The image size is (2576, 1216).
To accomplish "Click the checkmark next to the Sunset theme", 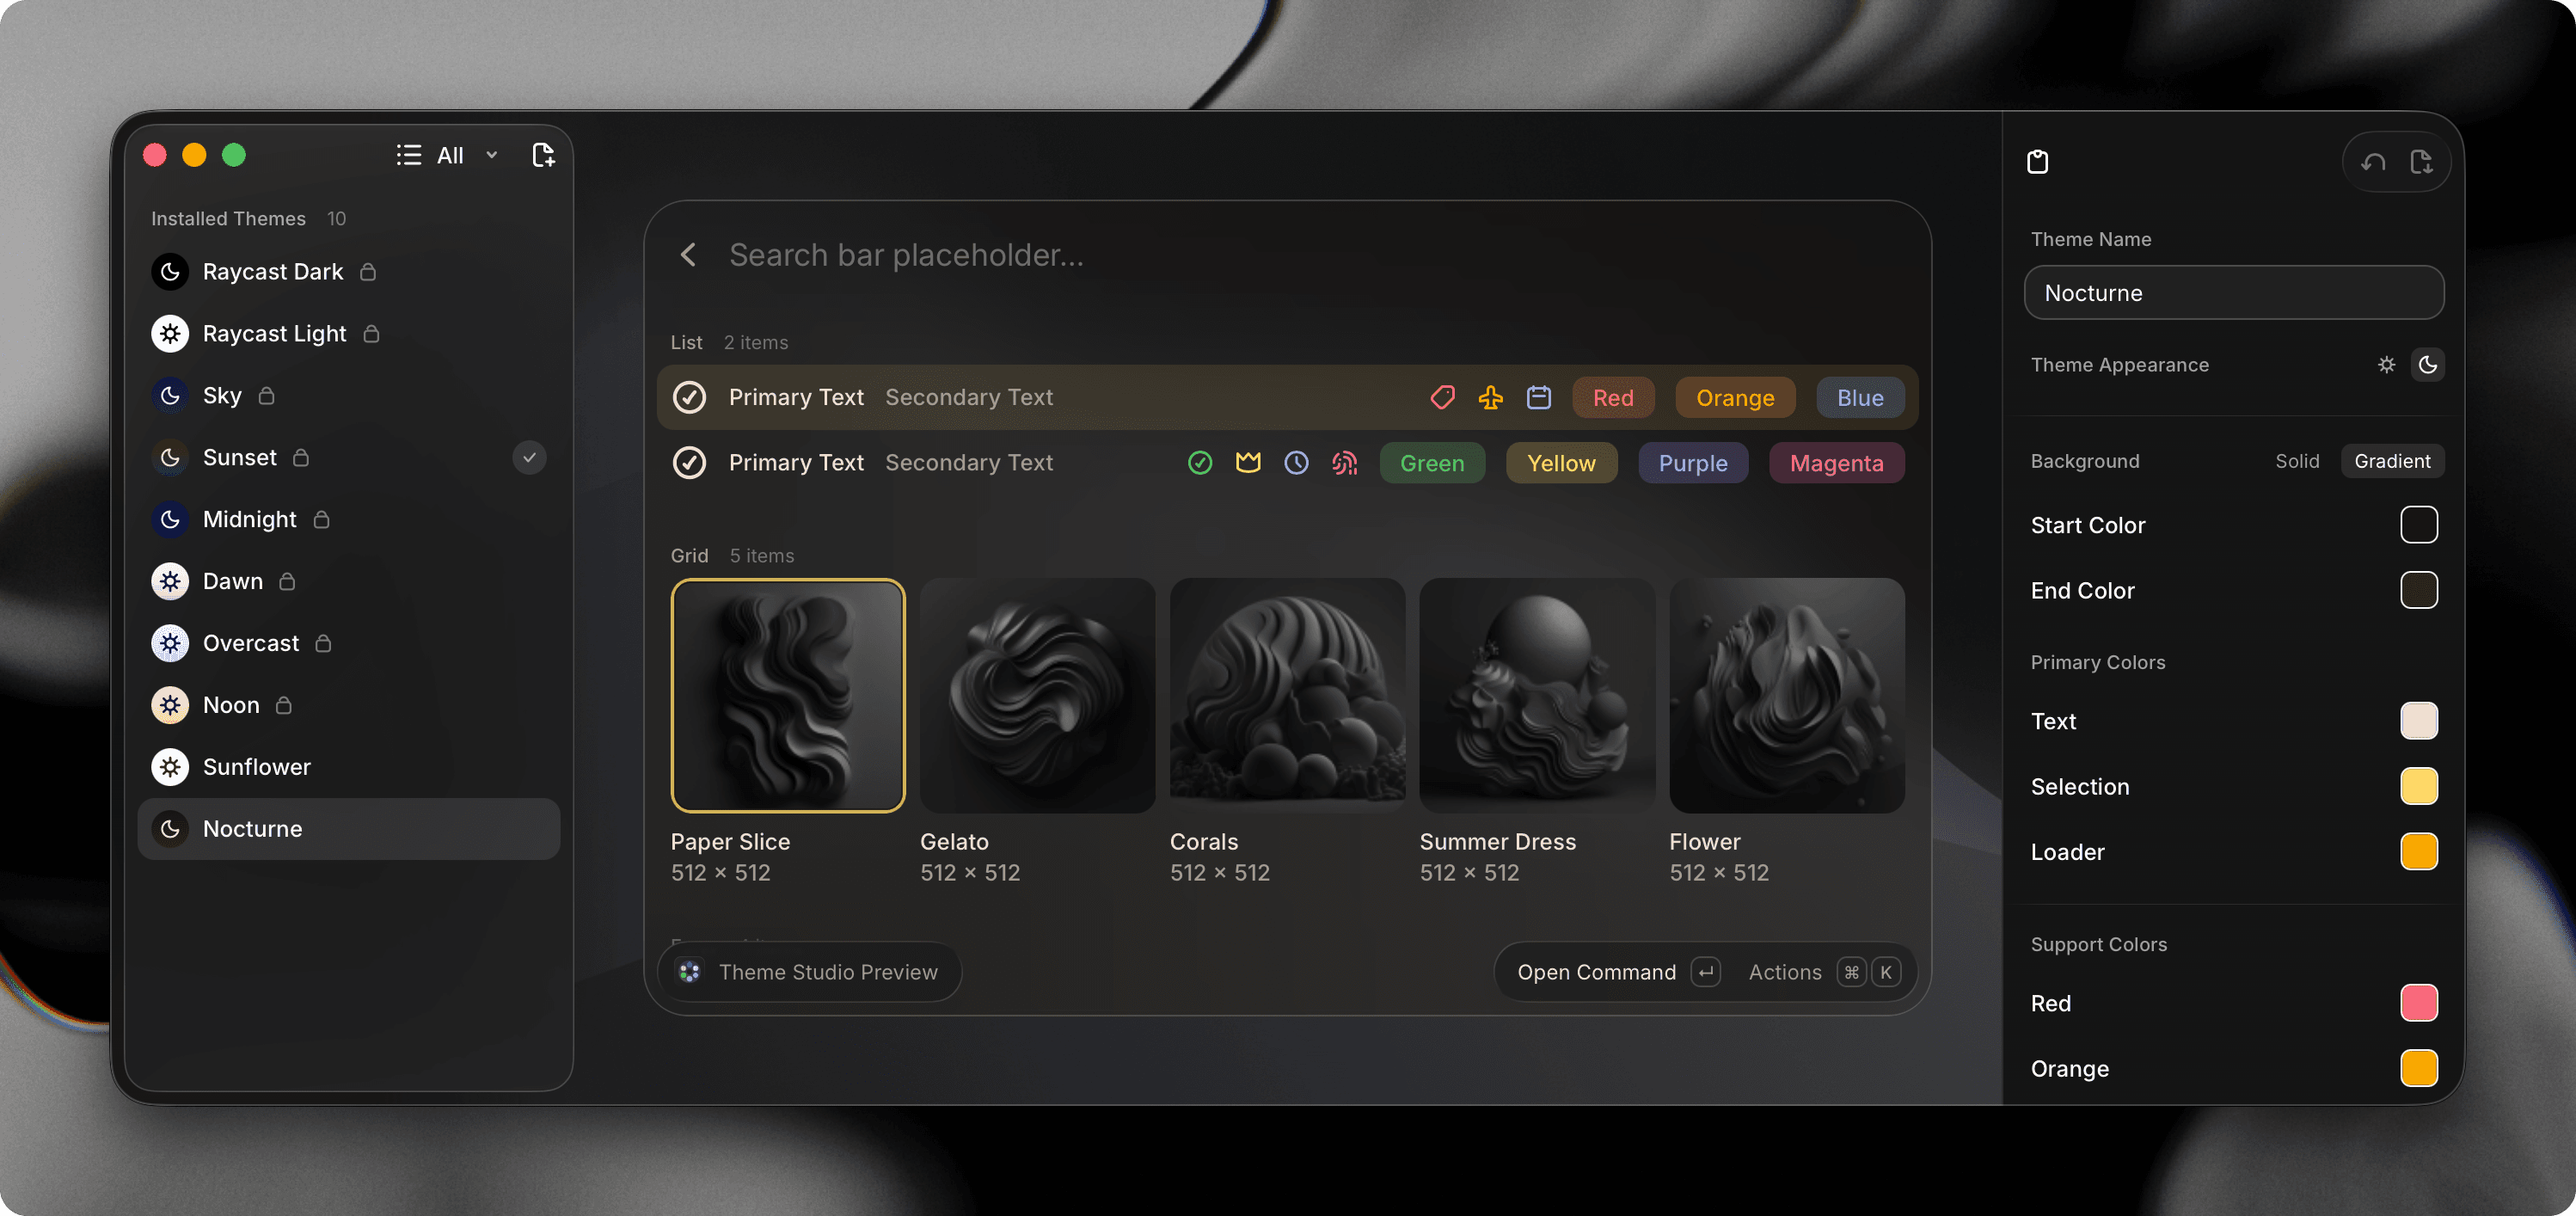I will point(530,457).
